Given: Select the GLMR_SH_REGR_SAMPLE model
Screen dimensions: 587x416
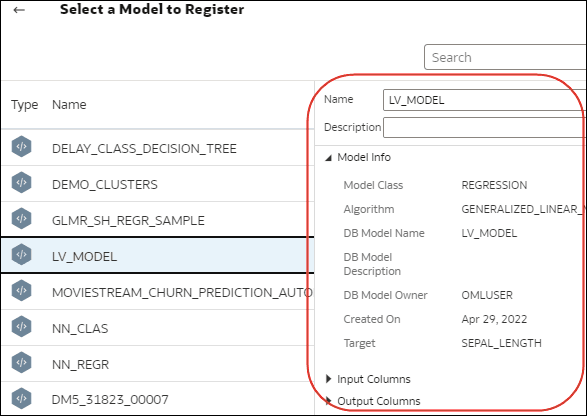Looking at the screenshot, I should click(x=158, y=220).
